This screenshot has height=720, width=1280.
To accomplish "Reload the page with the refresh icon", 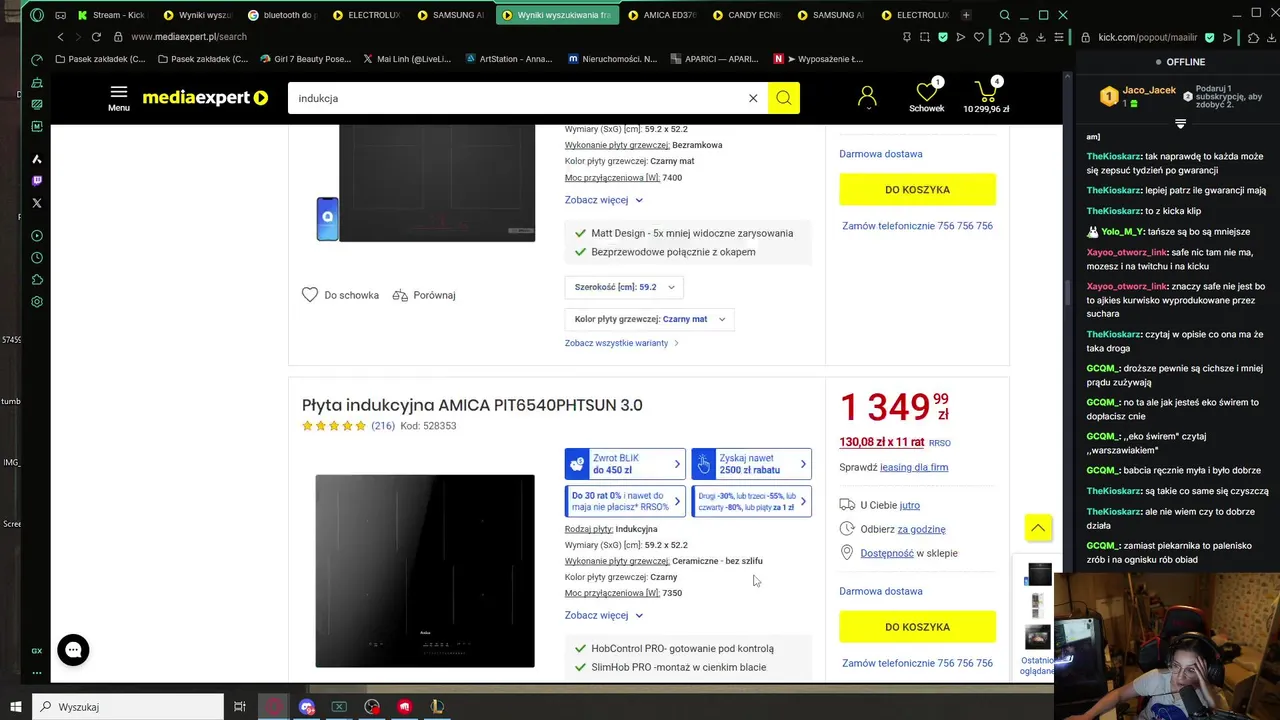I will click(x=96, y=37).
